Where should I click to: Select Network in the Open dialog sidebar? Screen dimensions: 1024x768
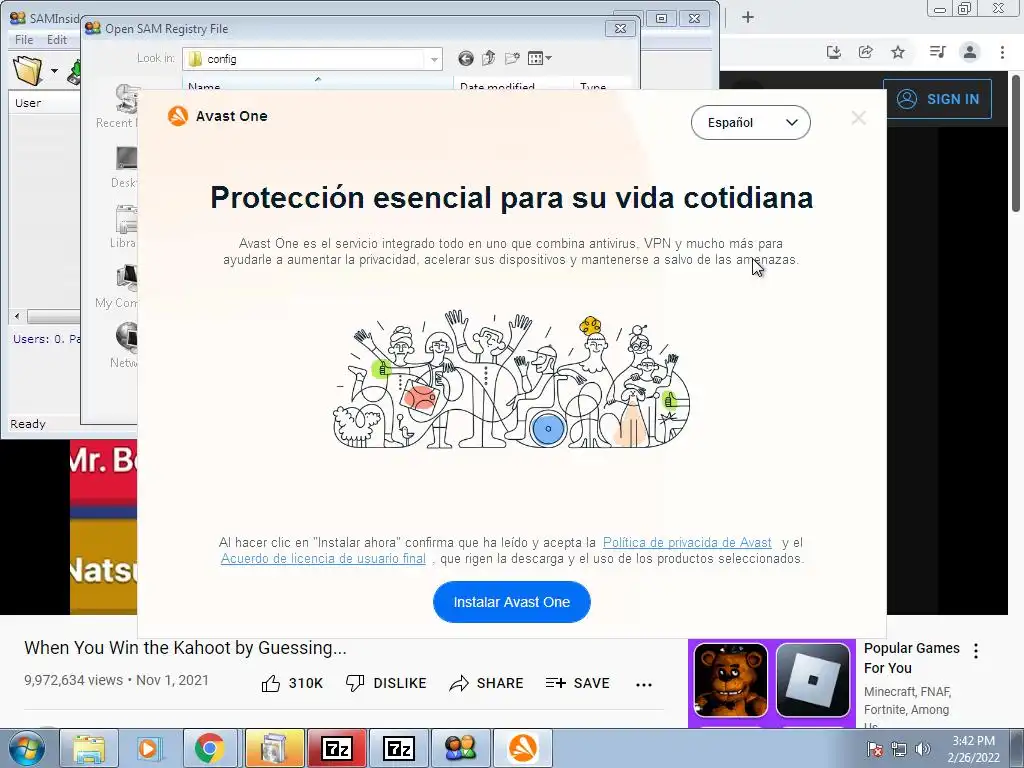[x=124, y=346]
